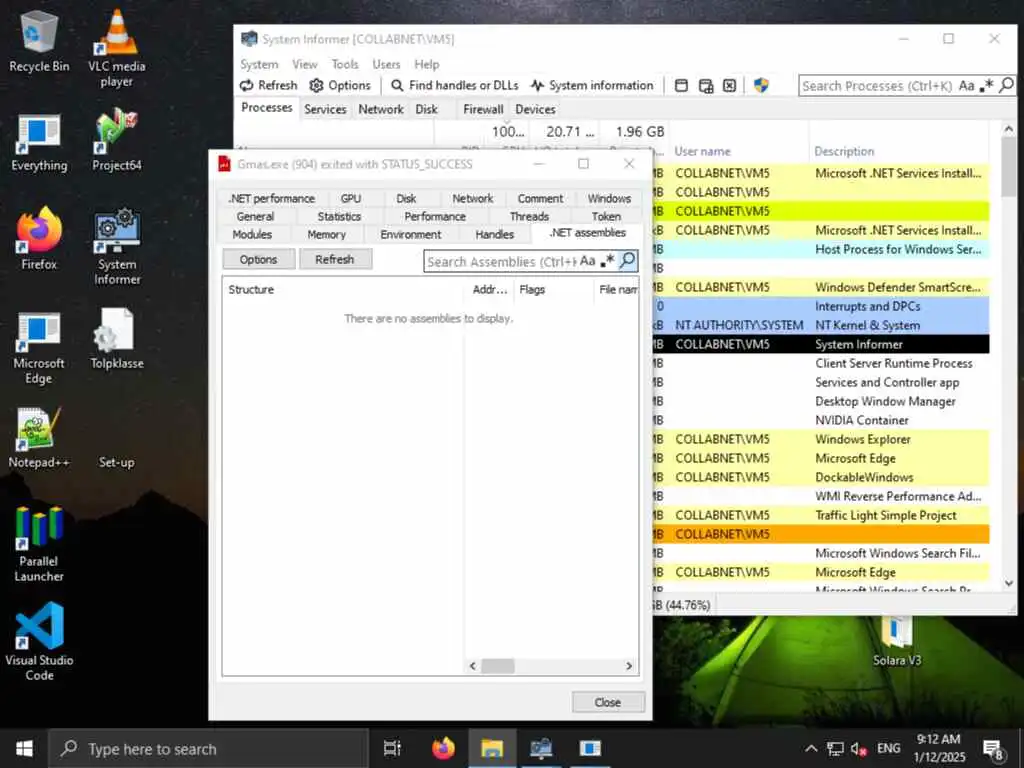Open Environment tab in properties dialog

tap(411, 234)
